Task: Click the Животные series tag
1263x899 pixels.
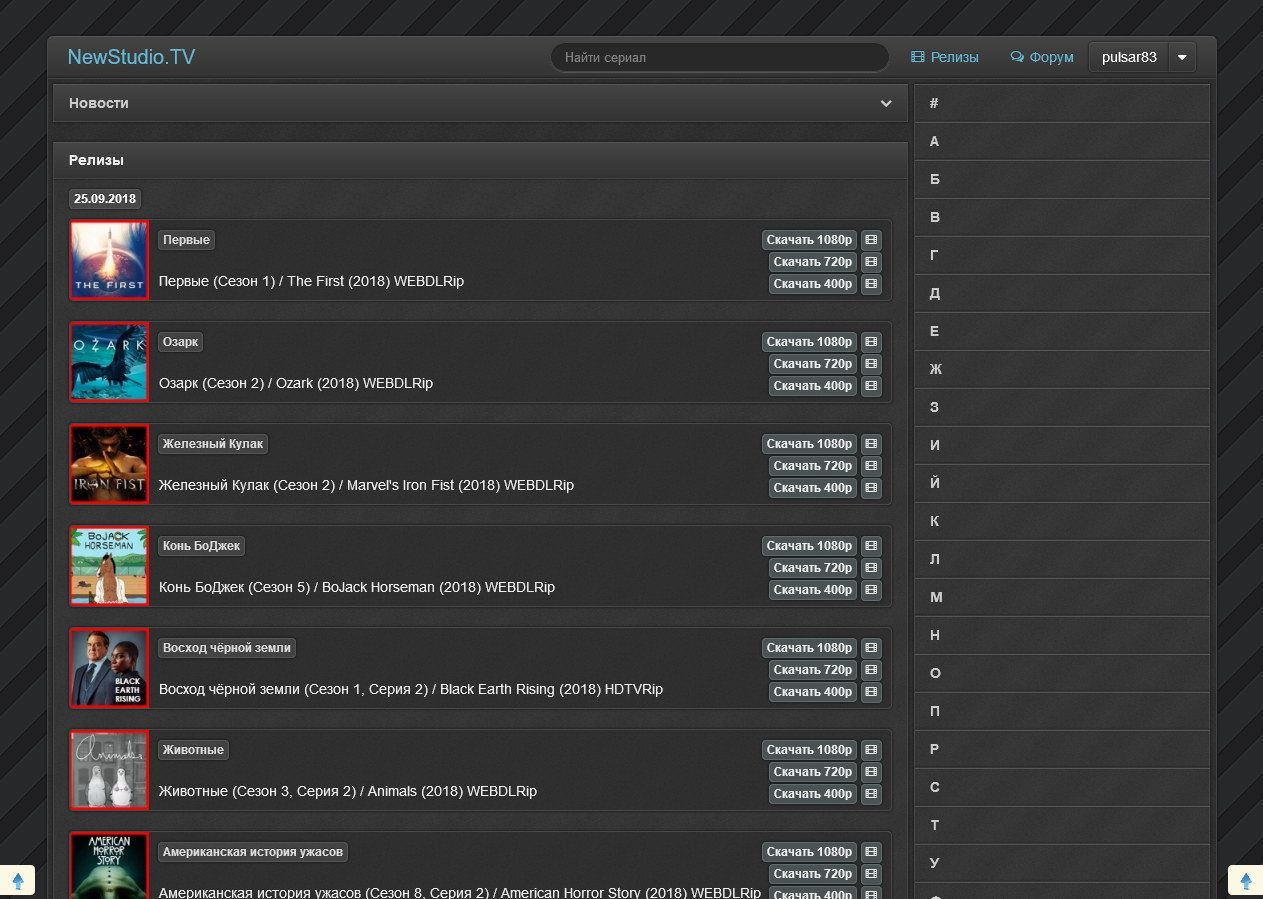Action: (x=194, y=750)
